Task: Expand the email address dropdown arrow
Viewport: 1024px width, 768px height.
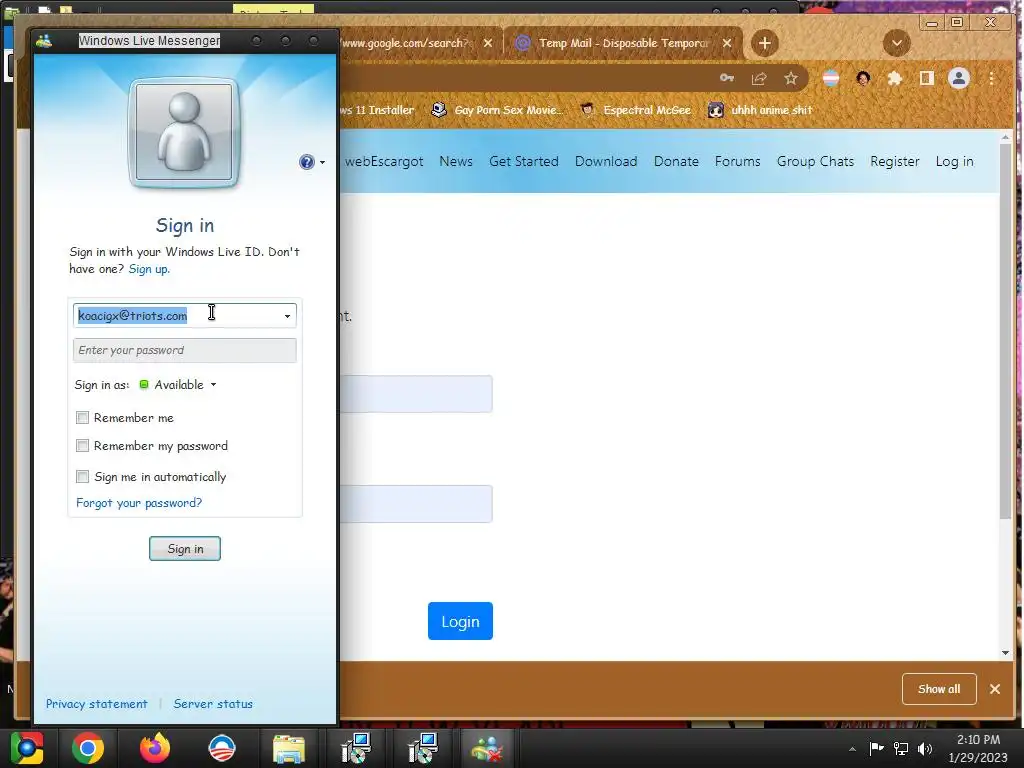Action: 287,316
